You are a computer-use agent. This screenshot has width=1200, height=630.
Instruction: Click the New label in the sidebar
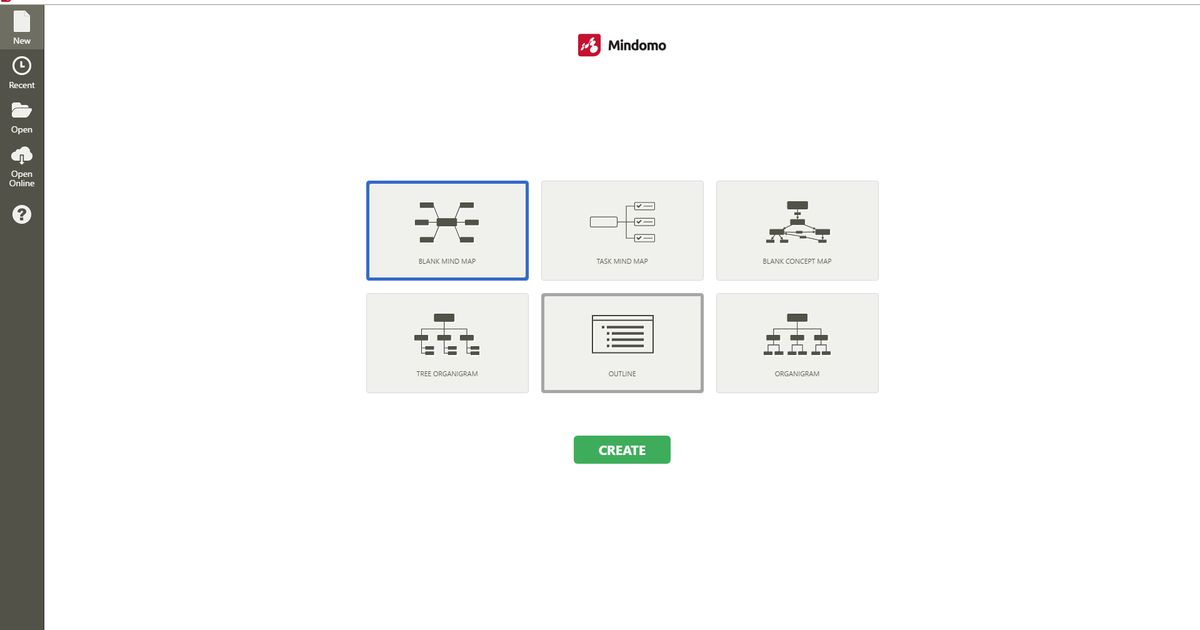(21, 41)
